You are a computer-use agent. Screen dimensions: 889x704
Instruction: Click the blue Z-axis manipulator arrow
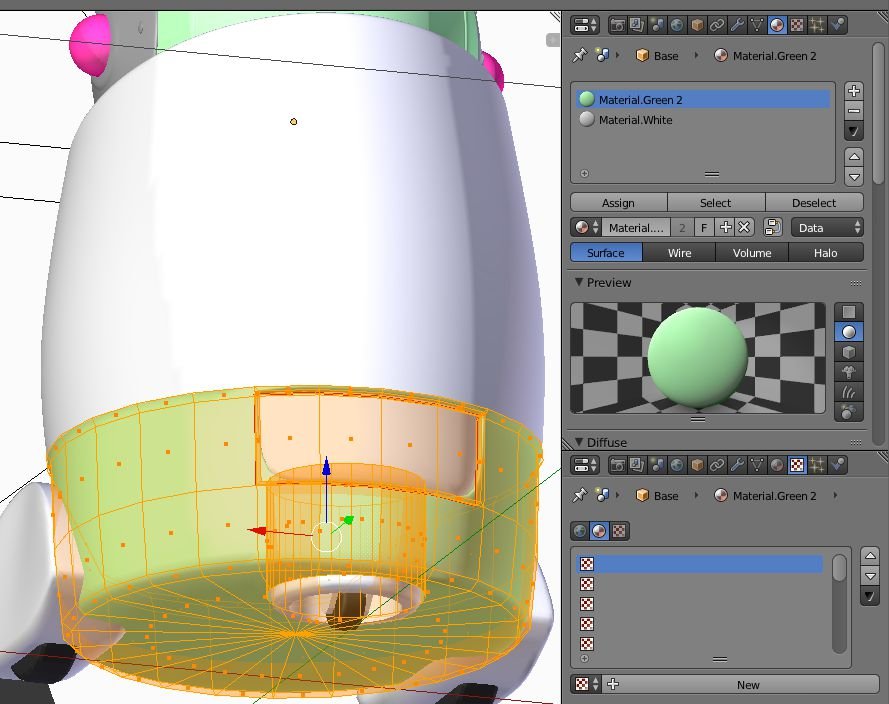click(326, 468)
